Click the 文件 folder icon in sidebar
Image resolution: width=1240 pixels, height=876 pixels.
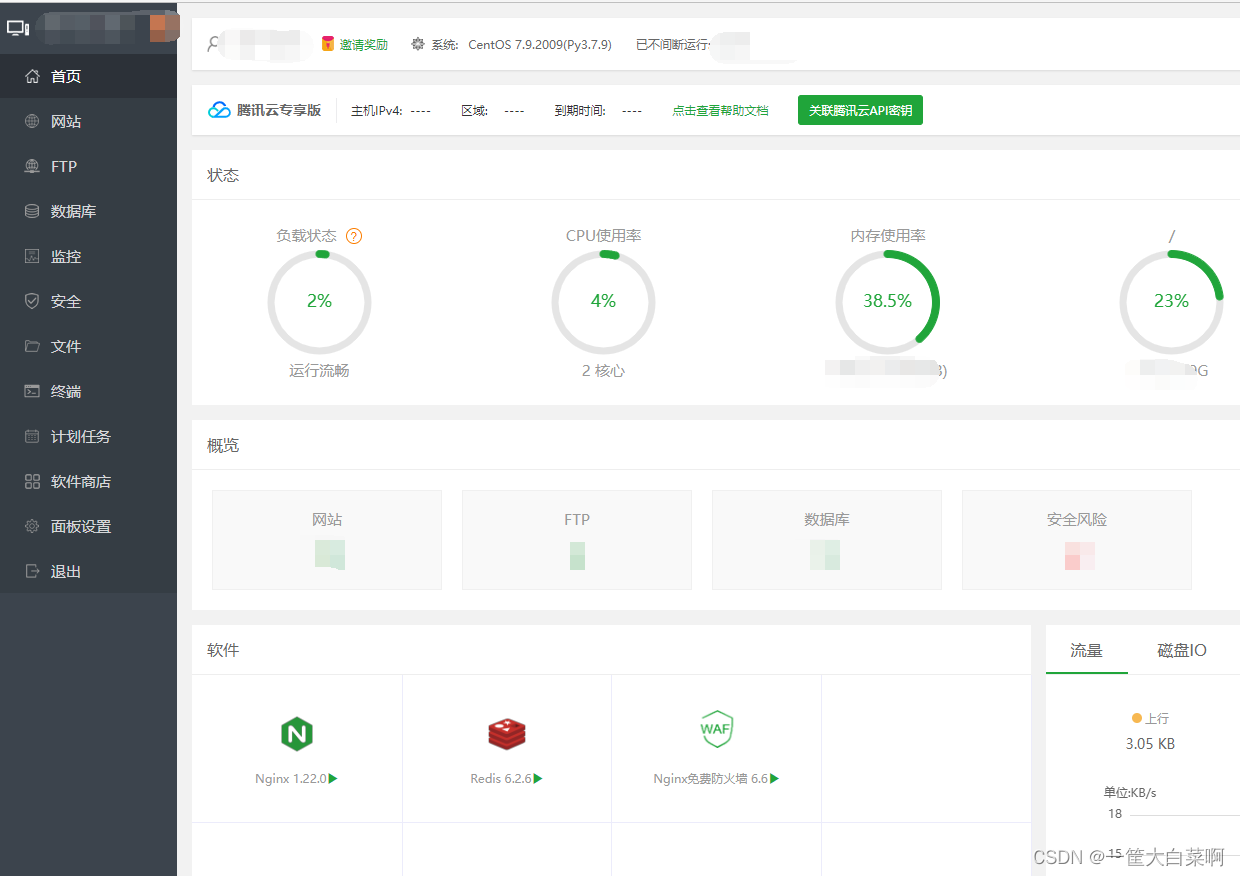32,346
